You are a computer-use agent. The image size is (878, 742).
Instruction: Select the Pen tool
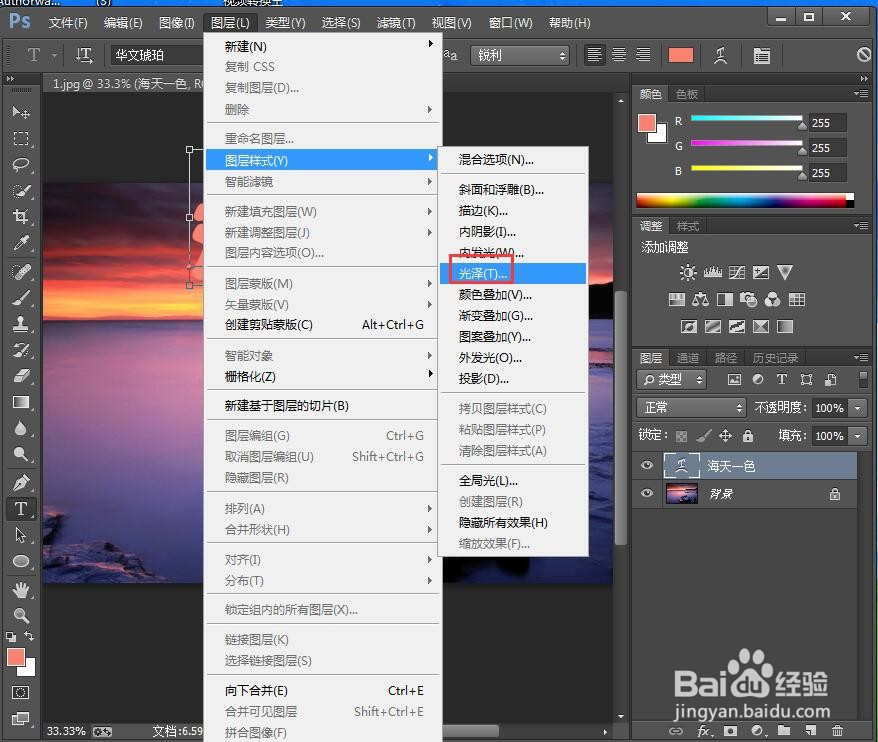[x=21, y=482]
